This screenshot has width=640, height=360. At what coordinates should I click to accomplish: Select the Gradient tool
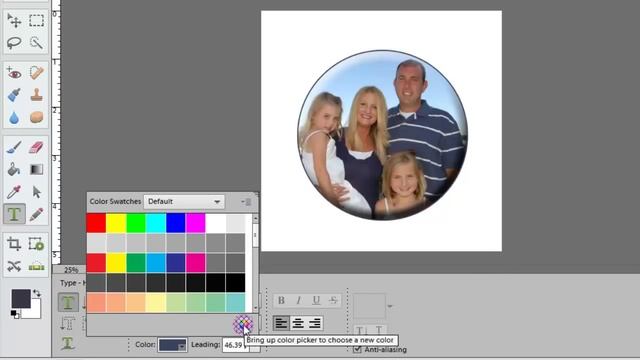point(36,169)
